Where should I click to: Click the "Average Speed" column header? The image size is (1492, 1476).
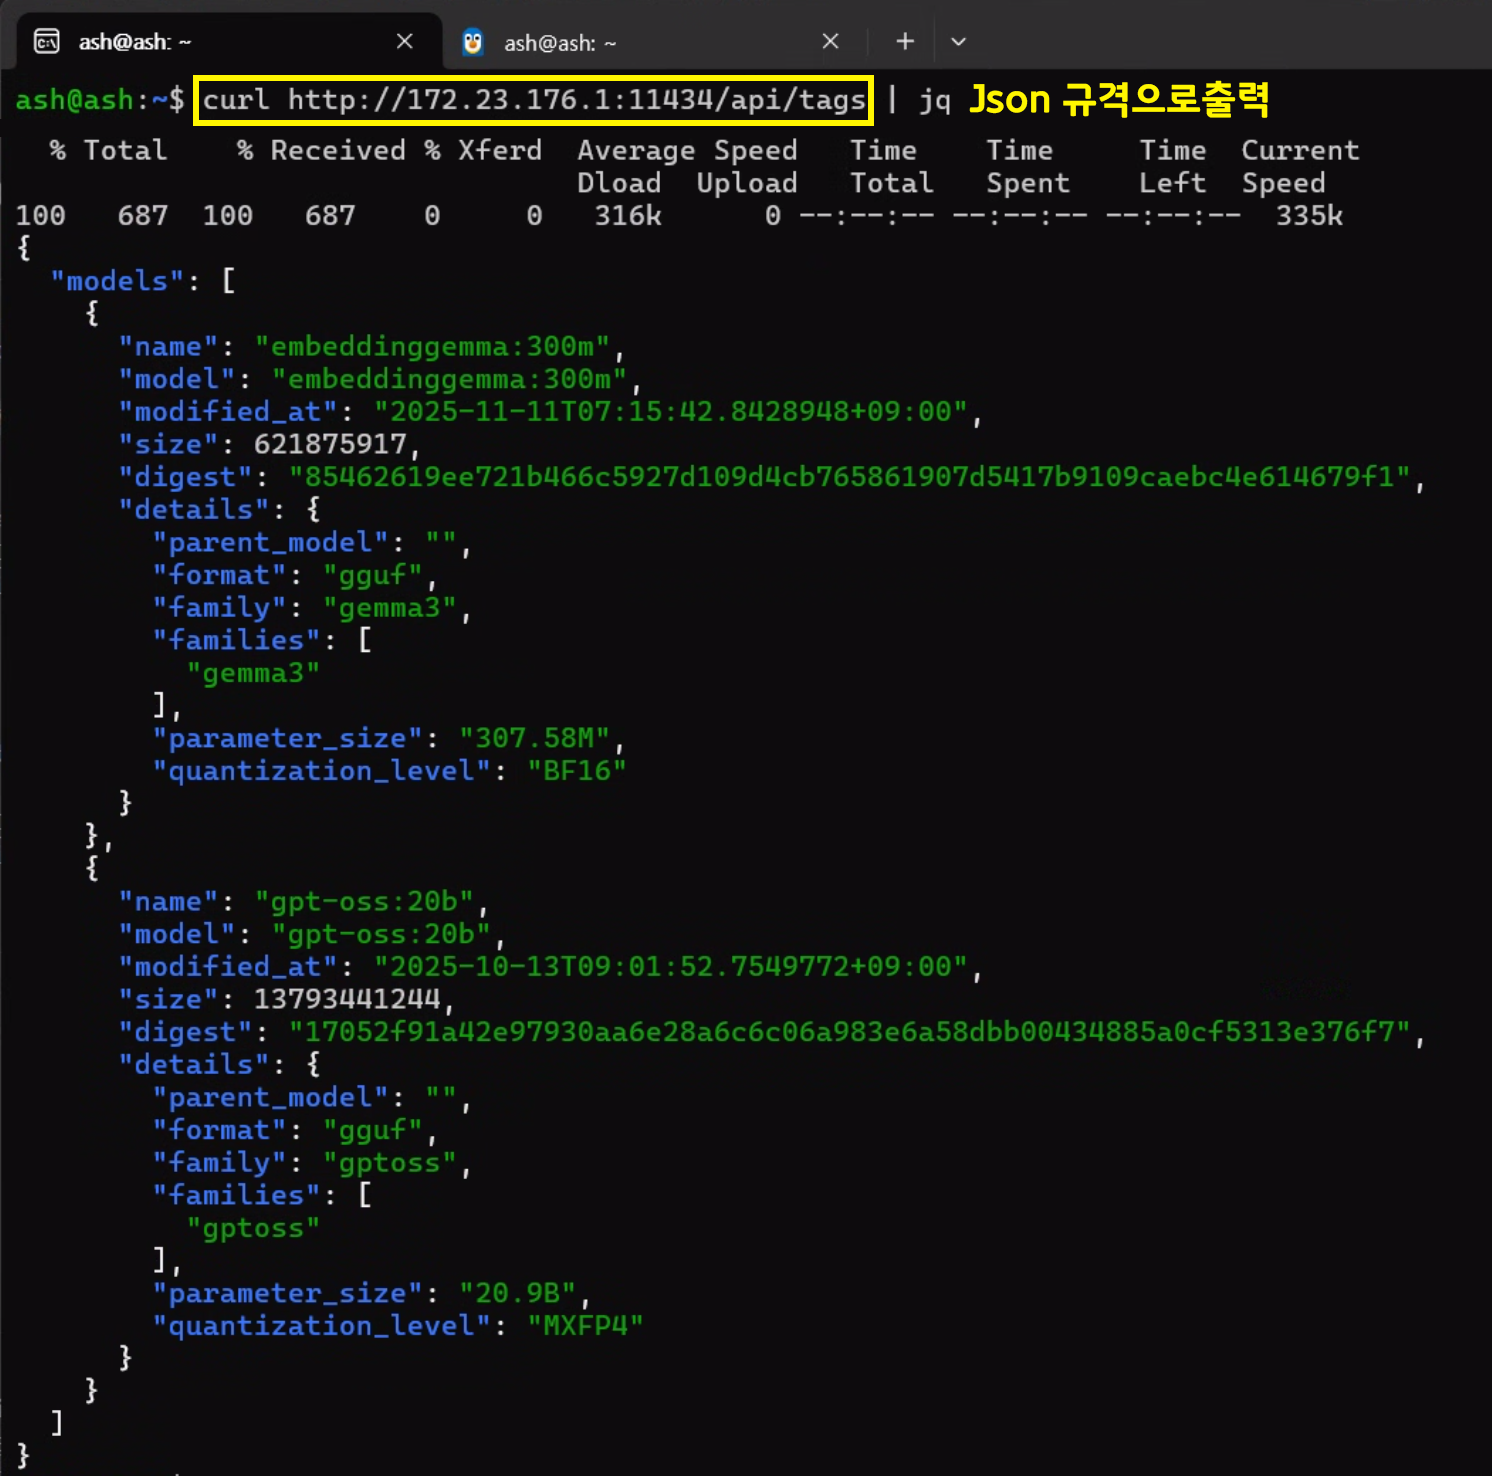687,150
